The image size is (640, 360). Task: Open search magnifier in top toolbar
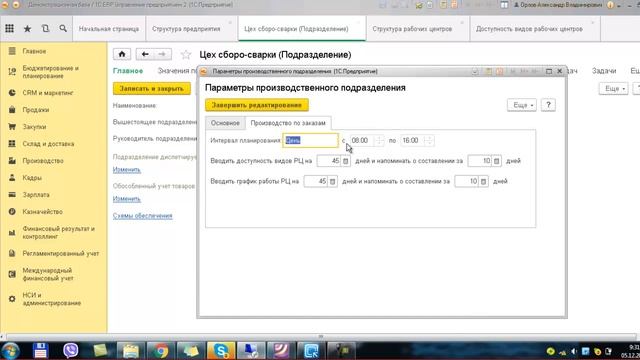(x=63, y=28)
